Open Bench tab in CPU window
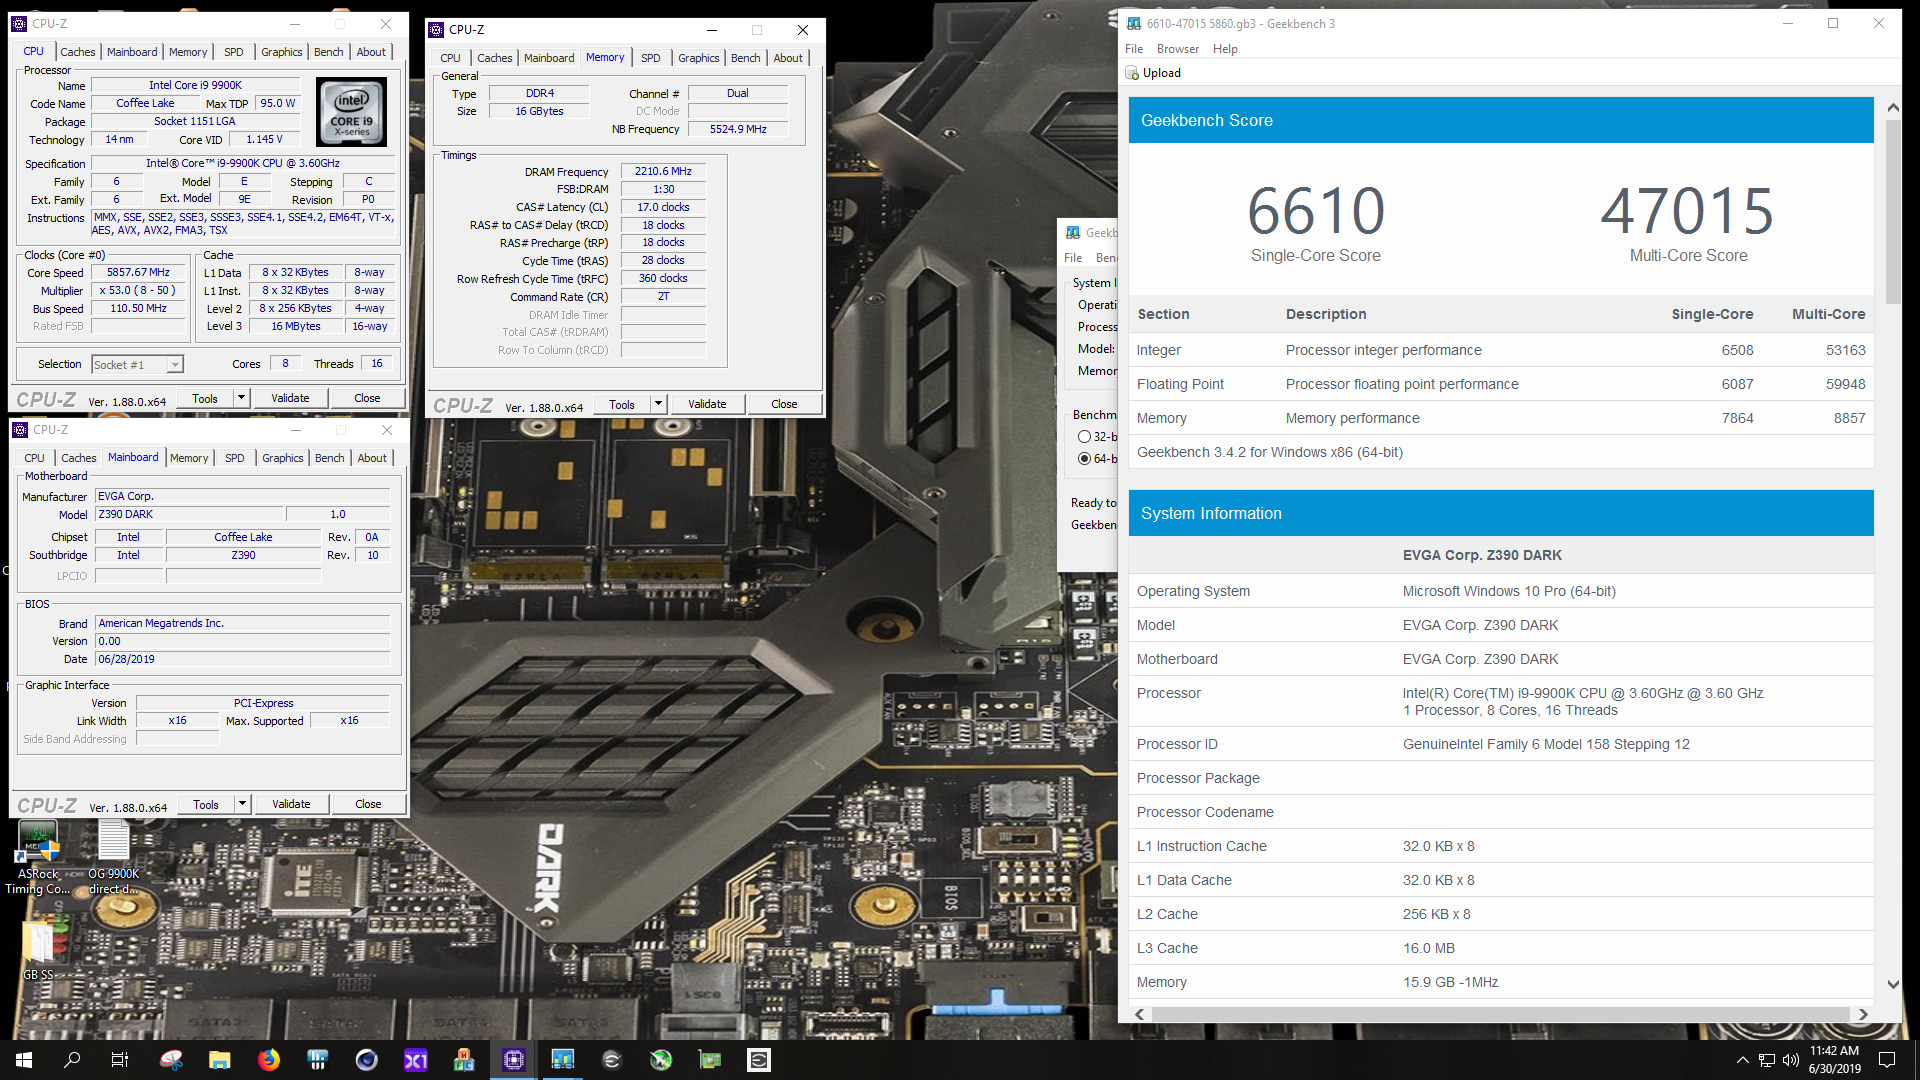The height and width of the screenshot is (1080, 1920). tap(329, 52)
